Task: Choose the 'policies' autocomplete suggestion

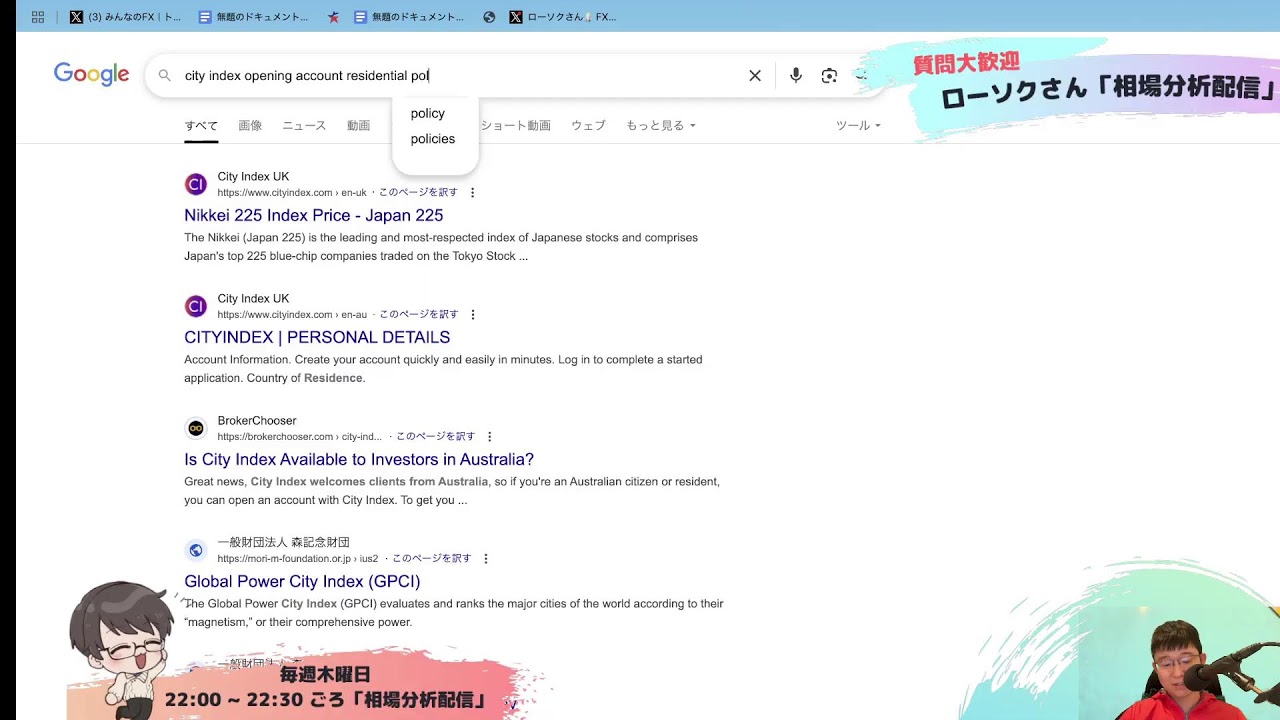Action: click(433, 139)
